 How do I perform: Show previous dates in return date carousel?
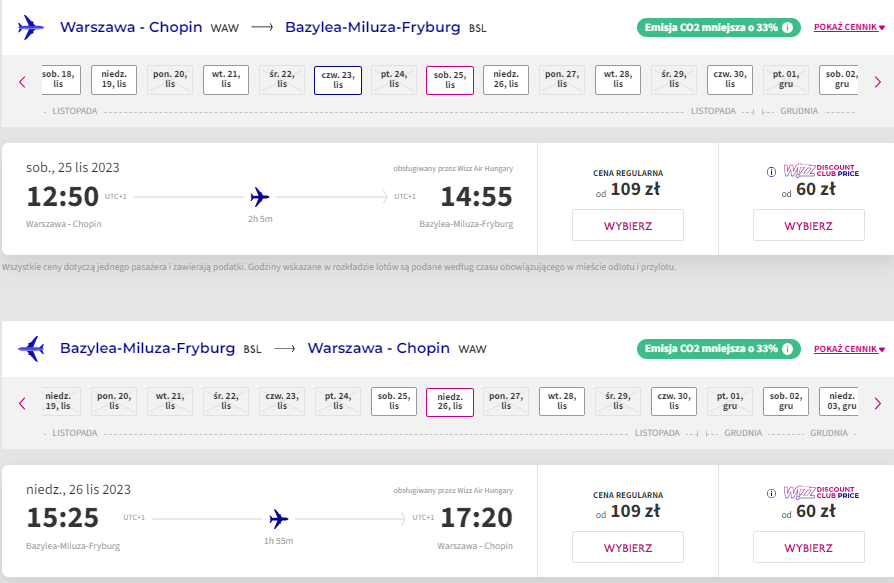point(22,403)
